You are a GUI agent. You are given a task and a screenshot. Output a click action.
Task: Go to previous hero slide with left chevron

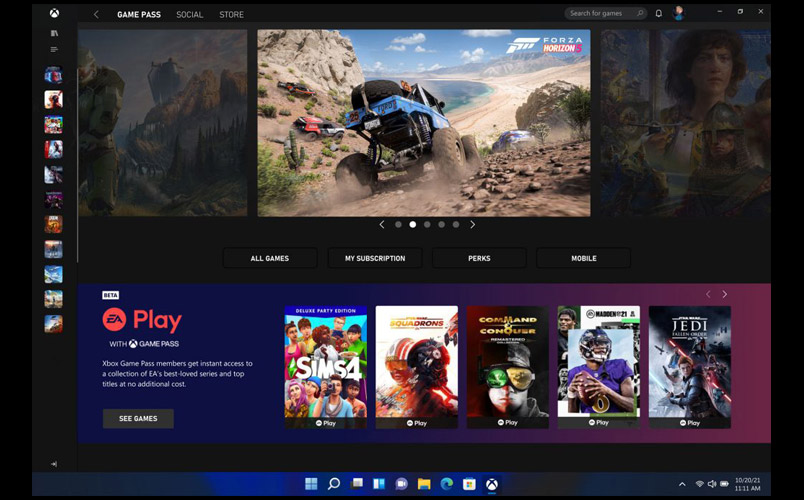[x=381, y=225]
